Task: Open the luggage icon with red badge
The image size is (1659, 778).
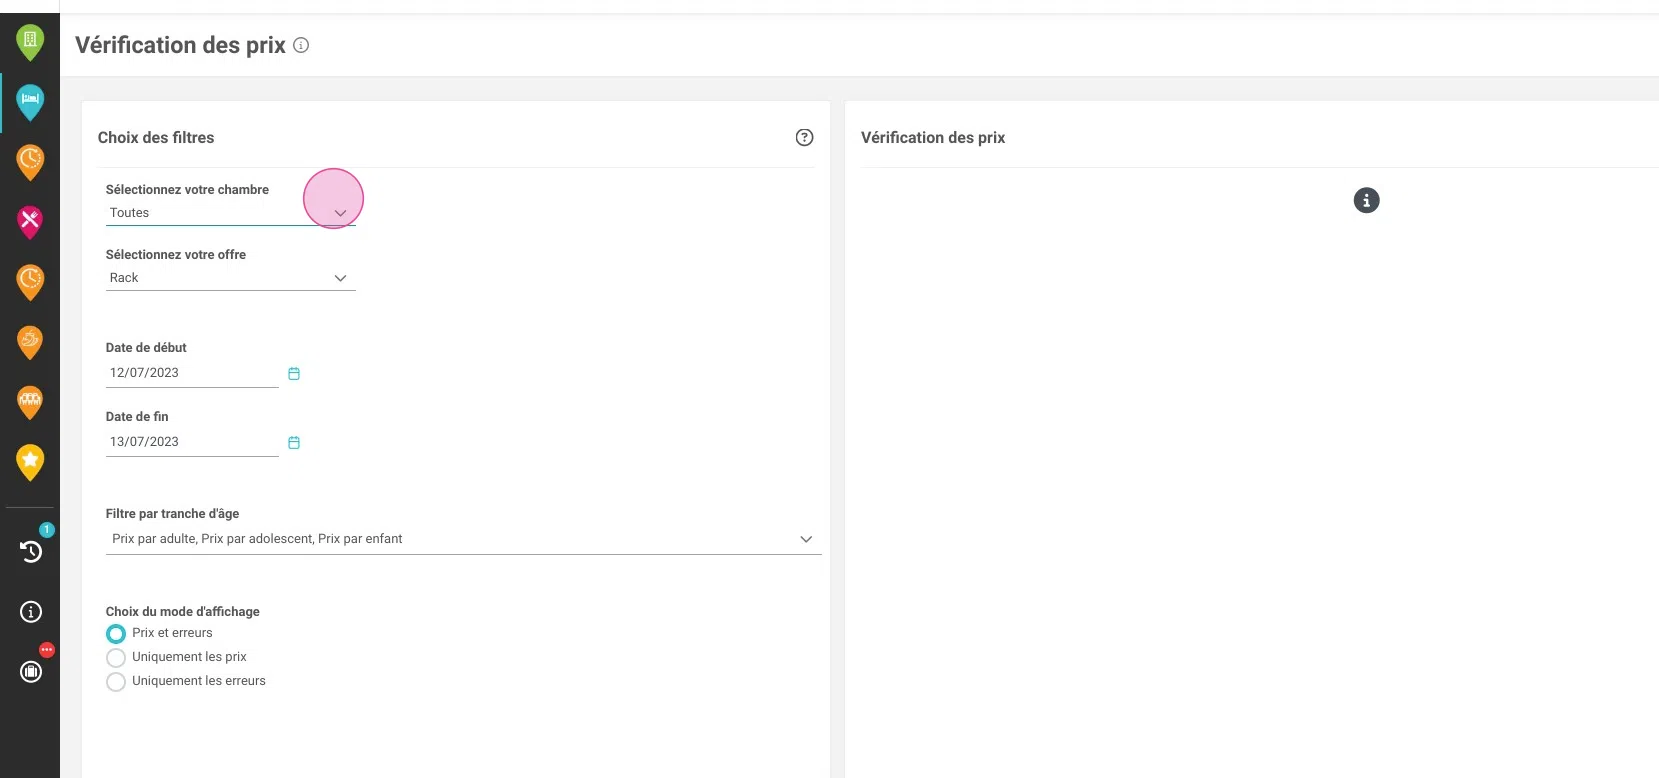Action: (x=31, y=671)
